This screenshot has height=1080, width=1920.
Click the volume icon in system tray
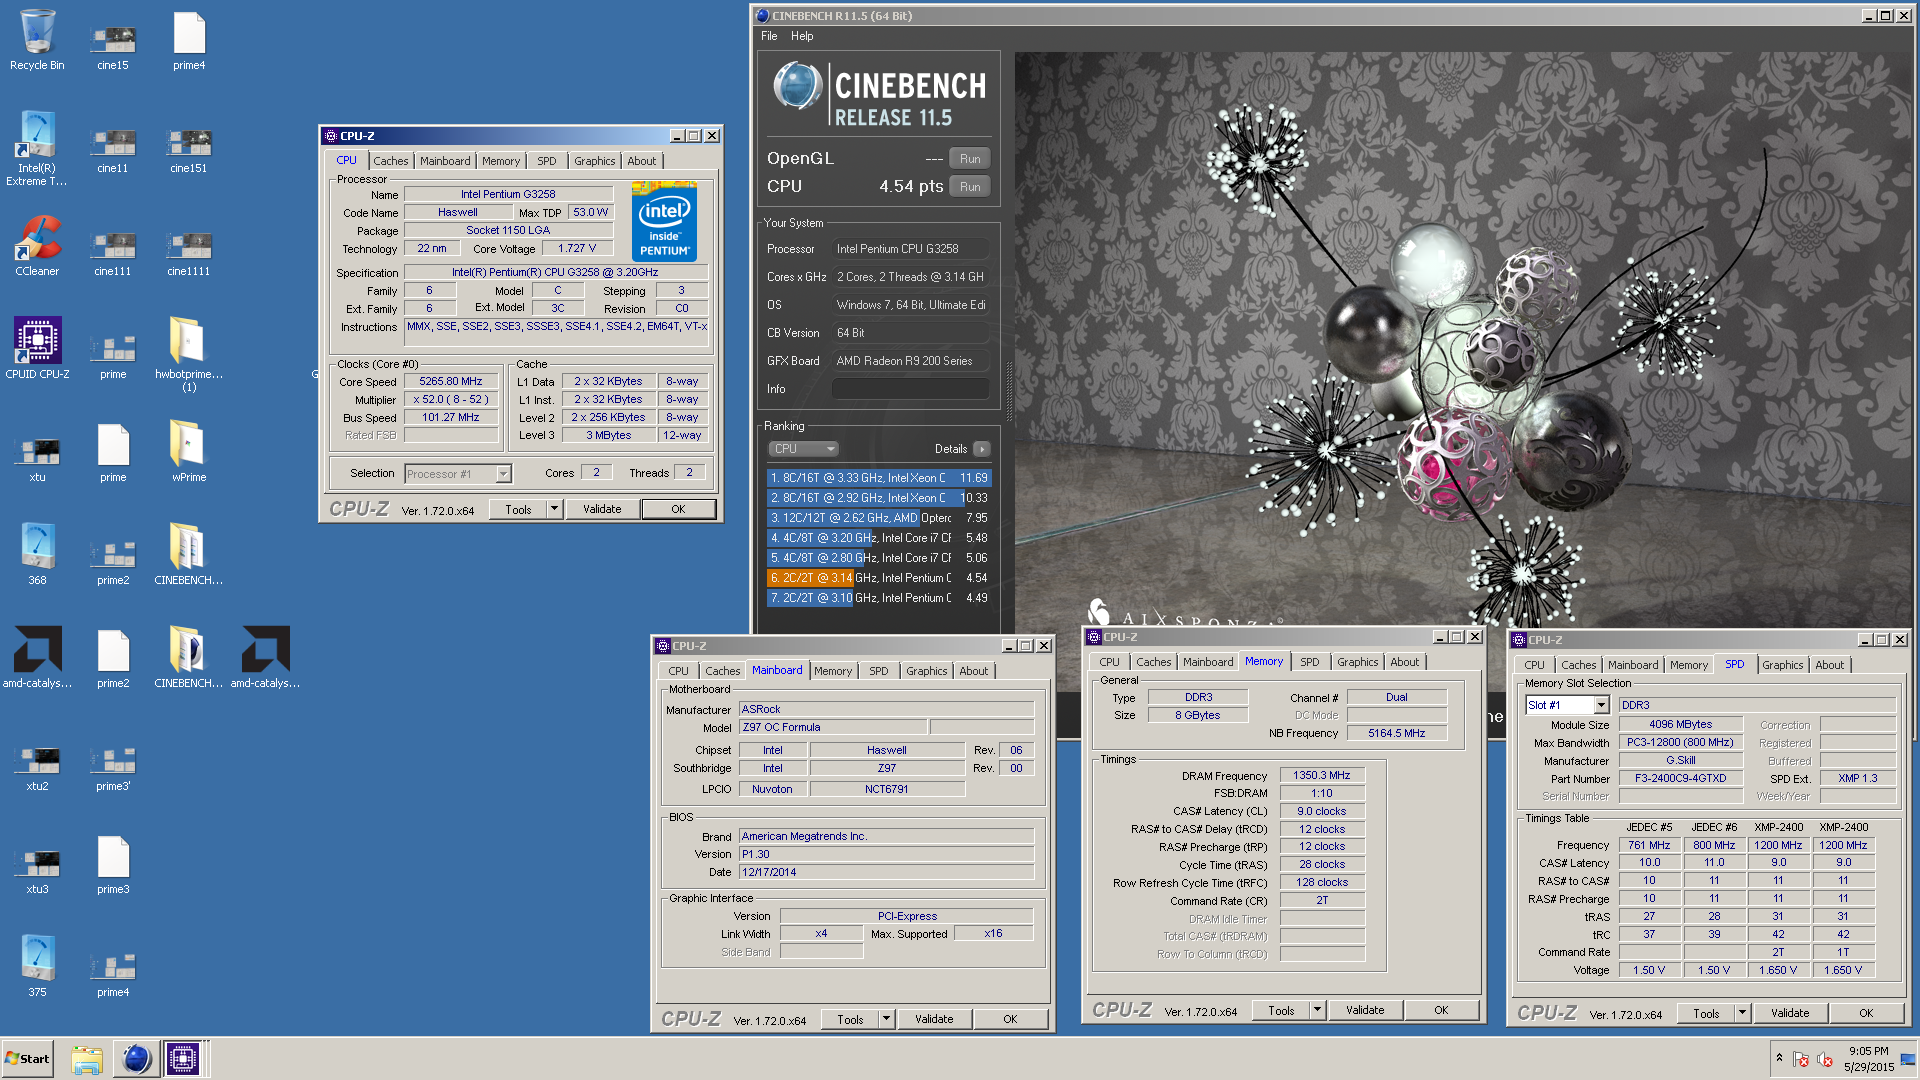(x=1825, y=1059)
